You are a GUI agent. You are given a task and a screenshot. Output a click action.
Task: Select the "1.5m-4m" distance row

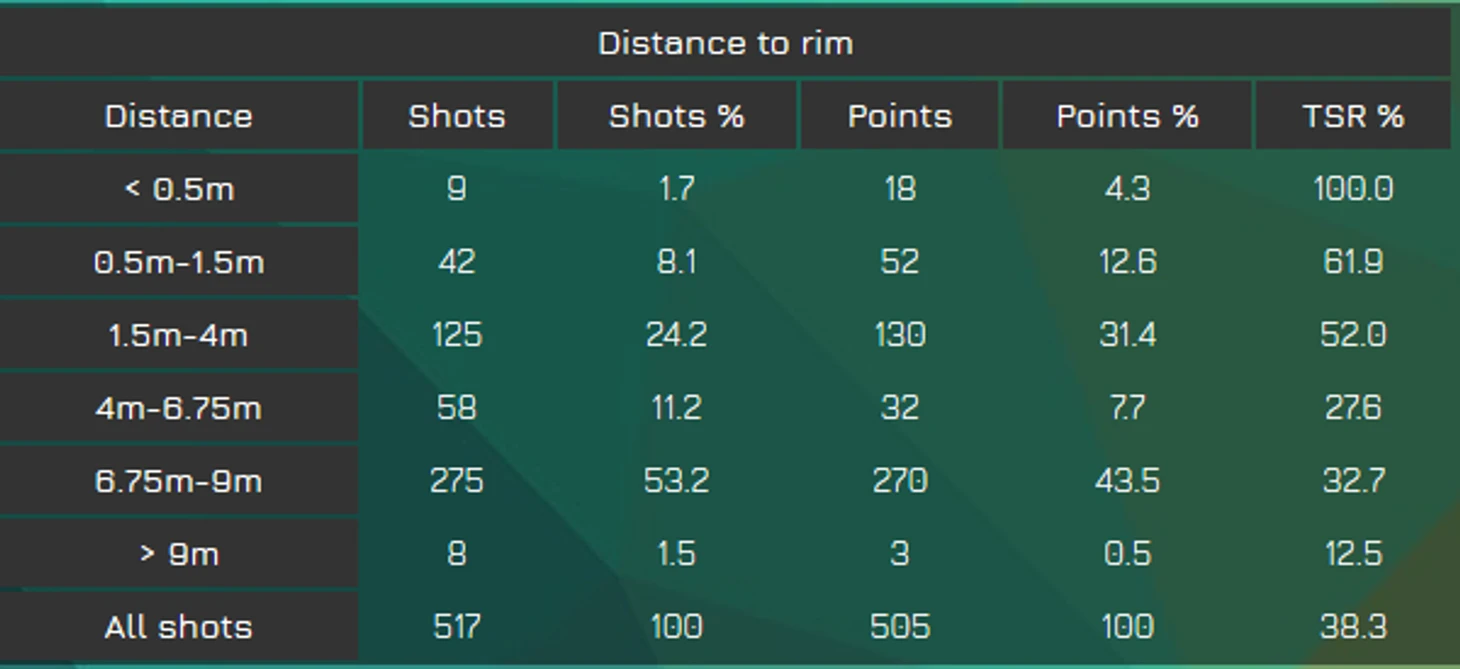(178, 335)
